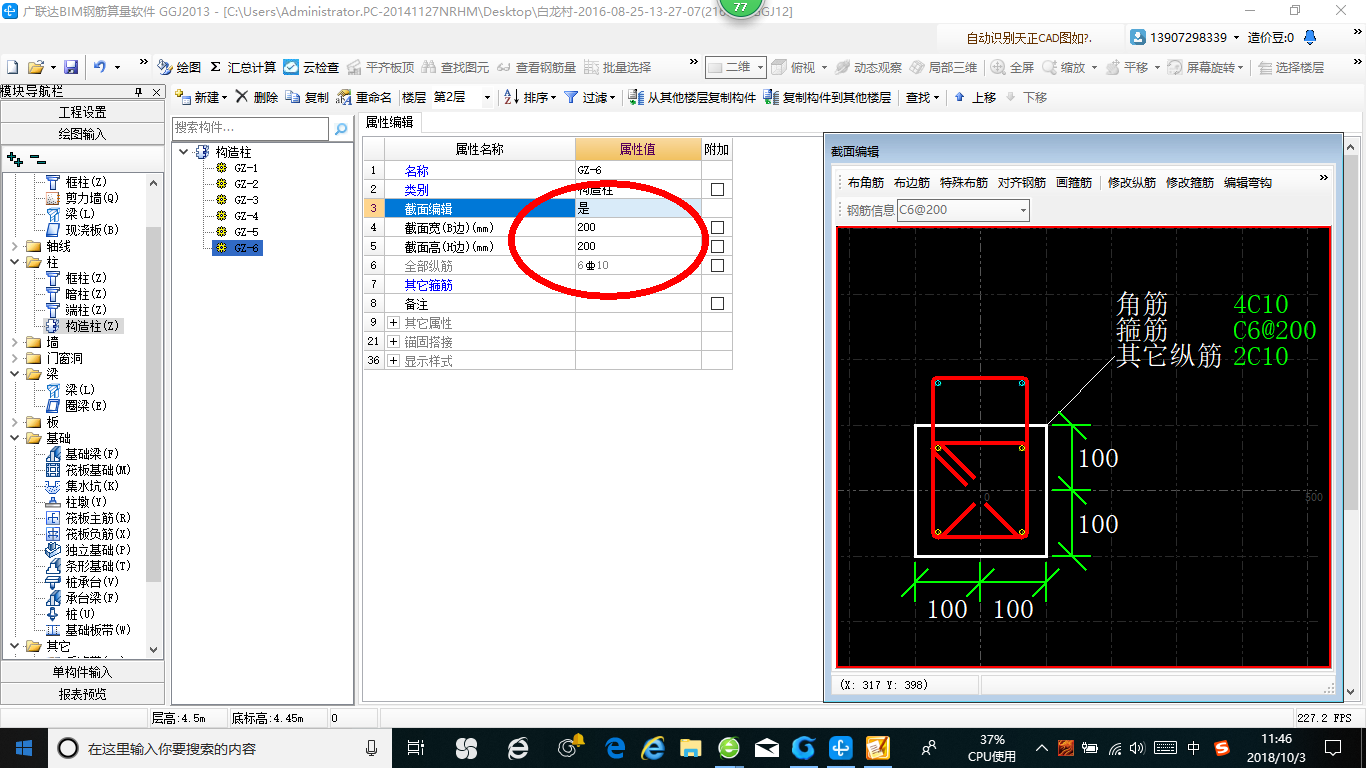Select 独立基础(P) in the navigation tree
Viewport: 1366px width, 768px height.
point(98,550)
